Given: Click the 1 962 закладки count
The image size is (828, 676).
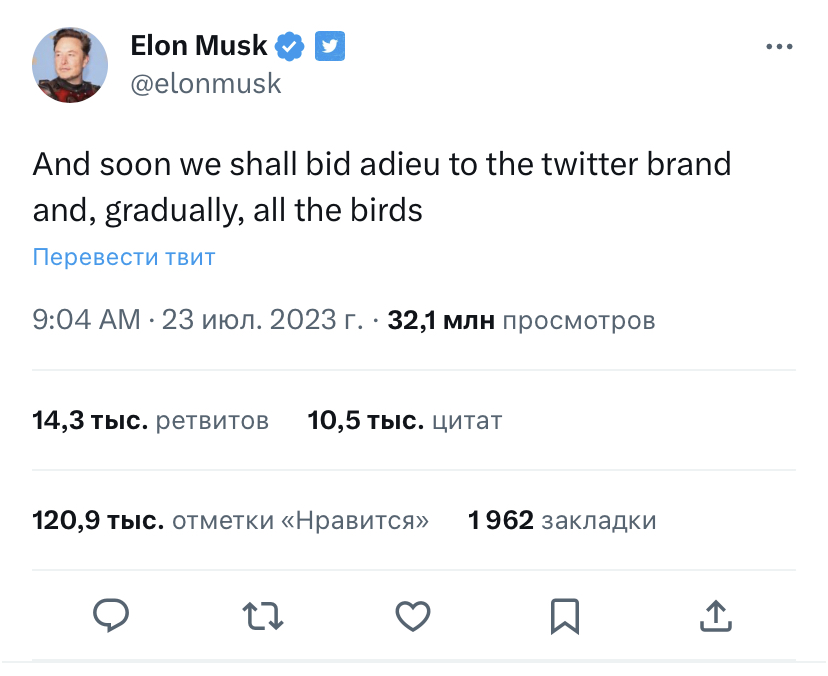Looking at the screenshot, I should point(562,521).
